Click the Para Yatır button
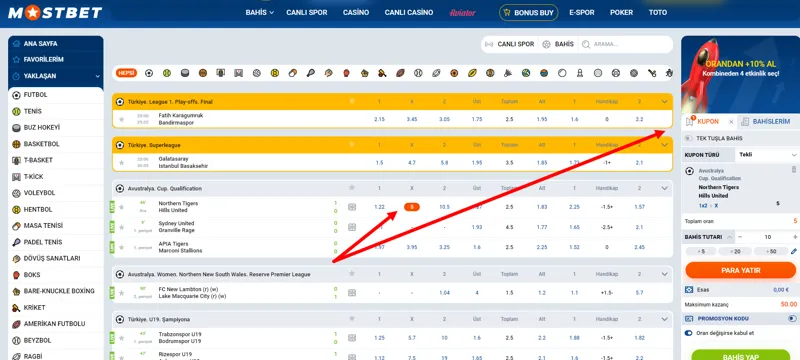Viewport: 800px width, 360px height. point(740,270)
